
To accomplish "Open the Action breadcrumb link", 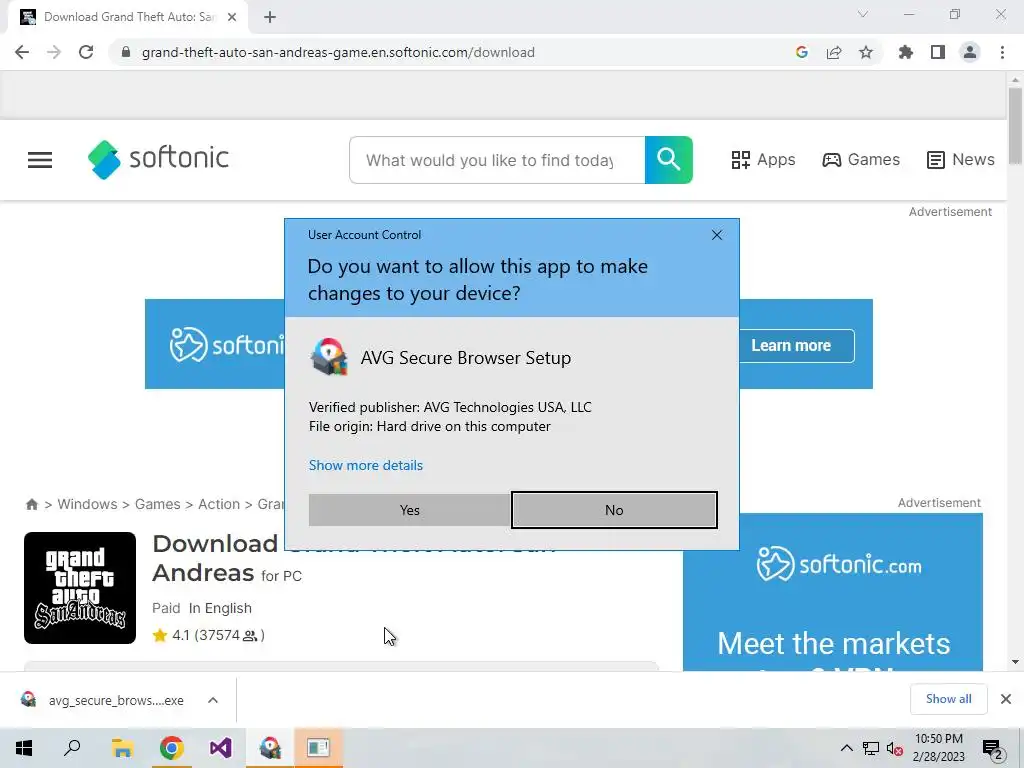I will pyautogui.click(x=219, y=504).
